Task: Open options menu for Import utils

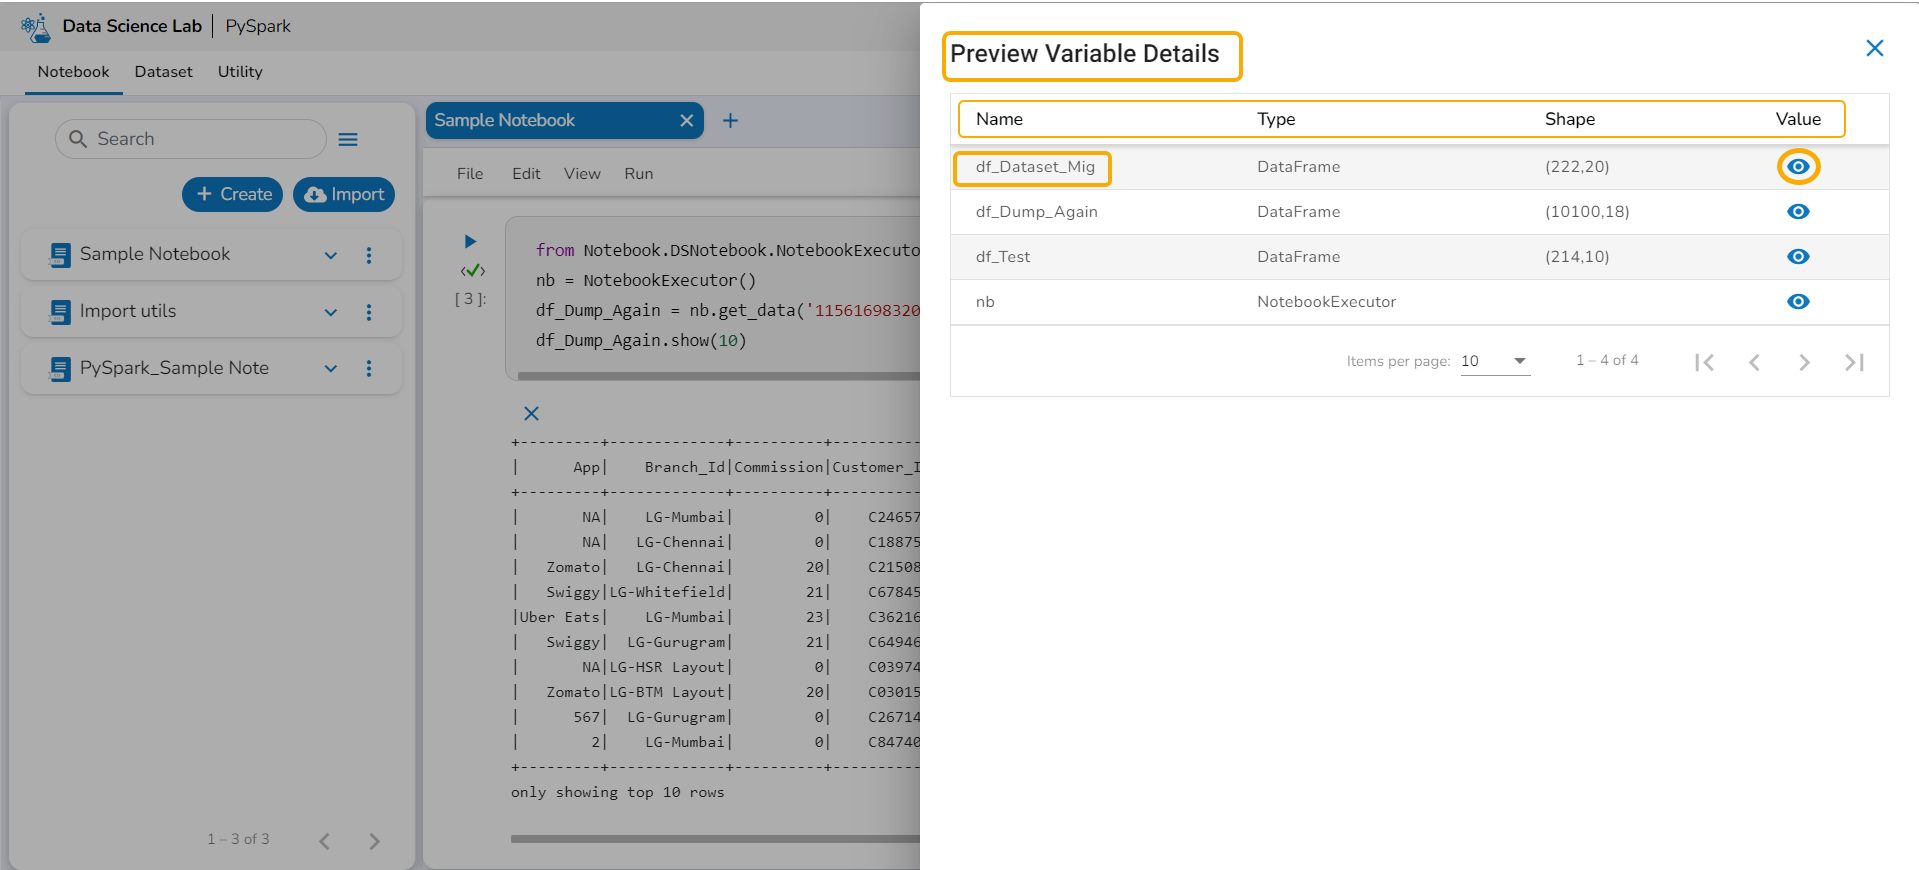Action: [x=369, y=312]
